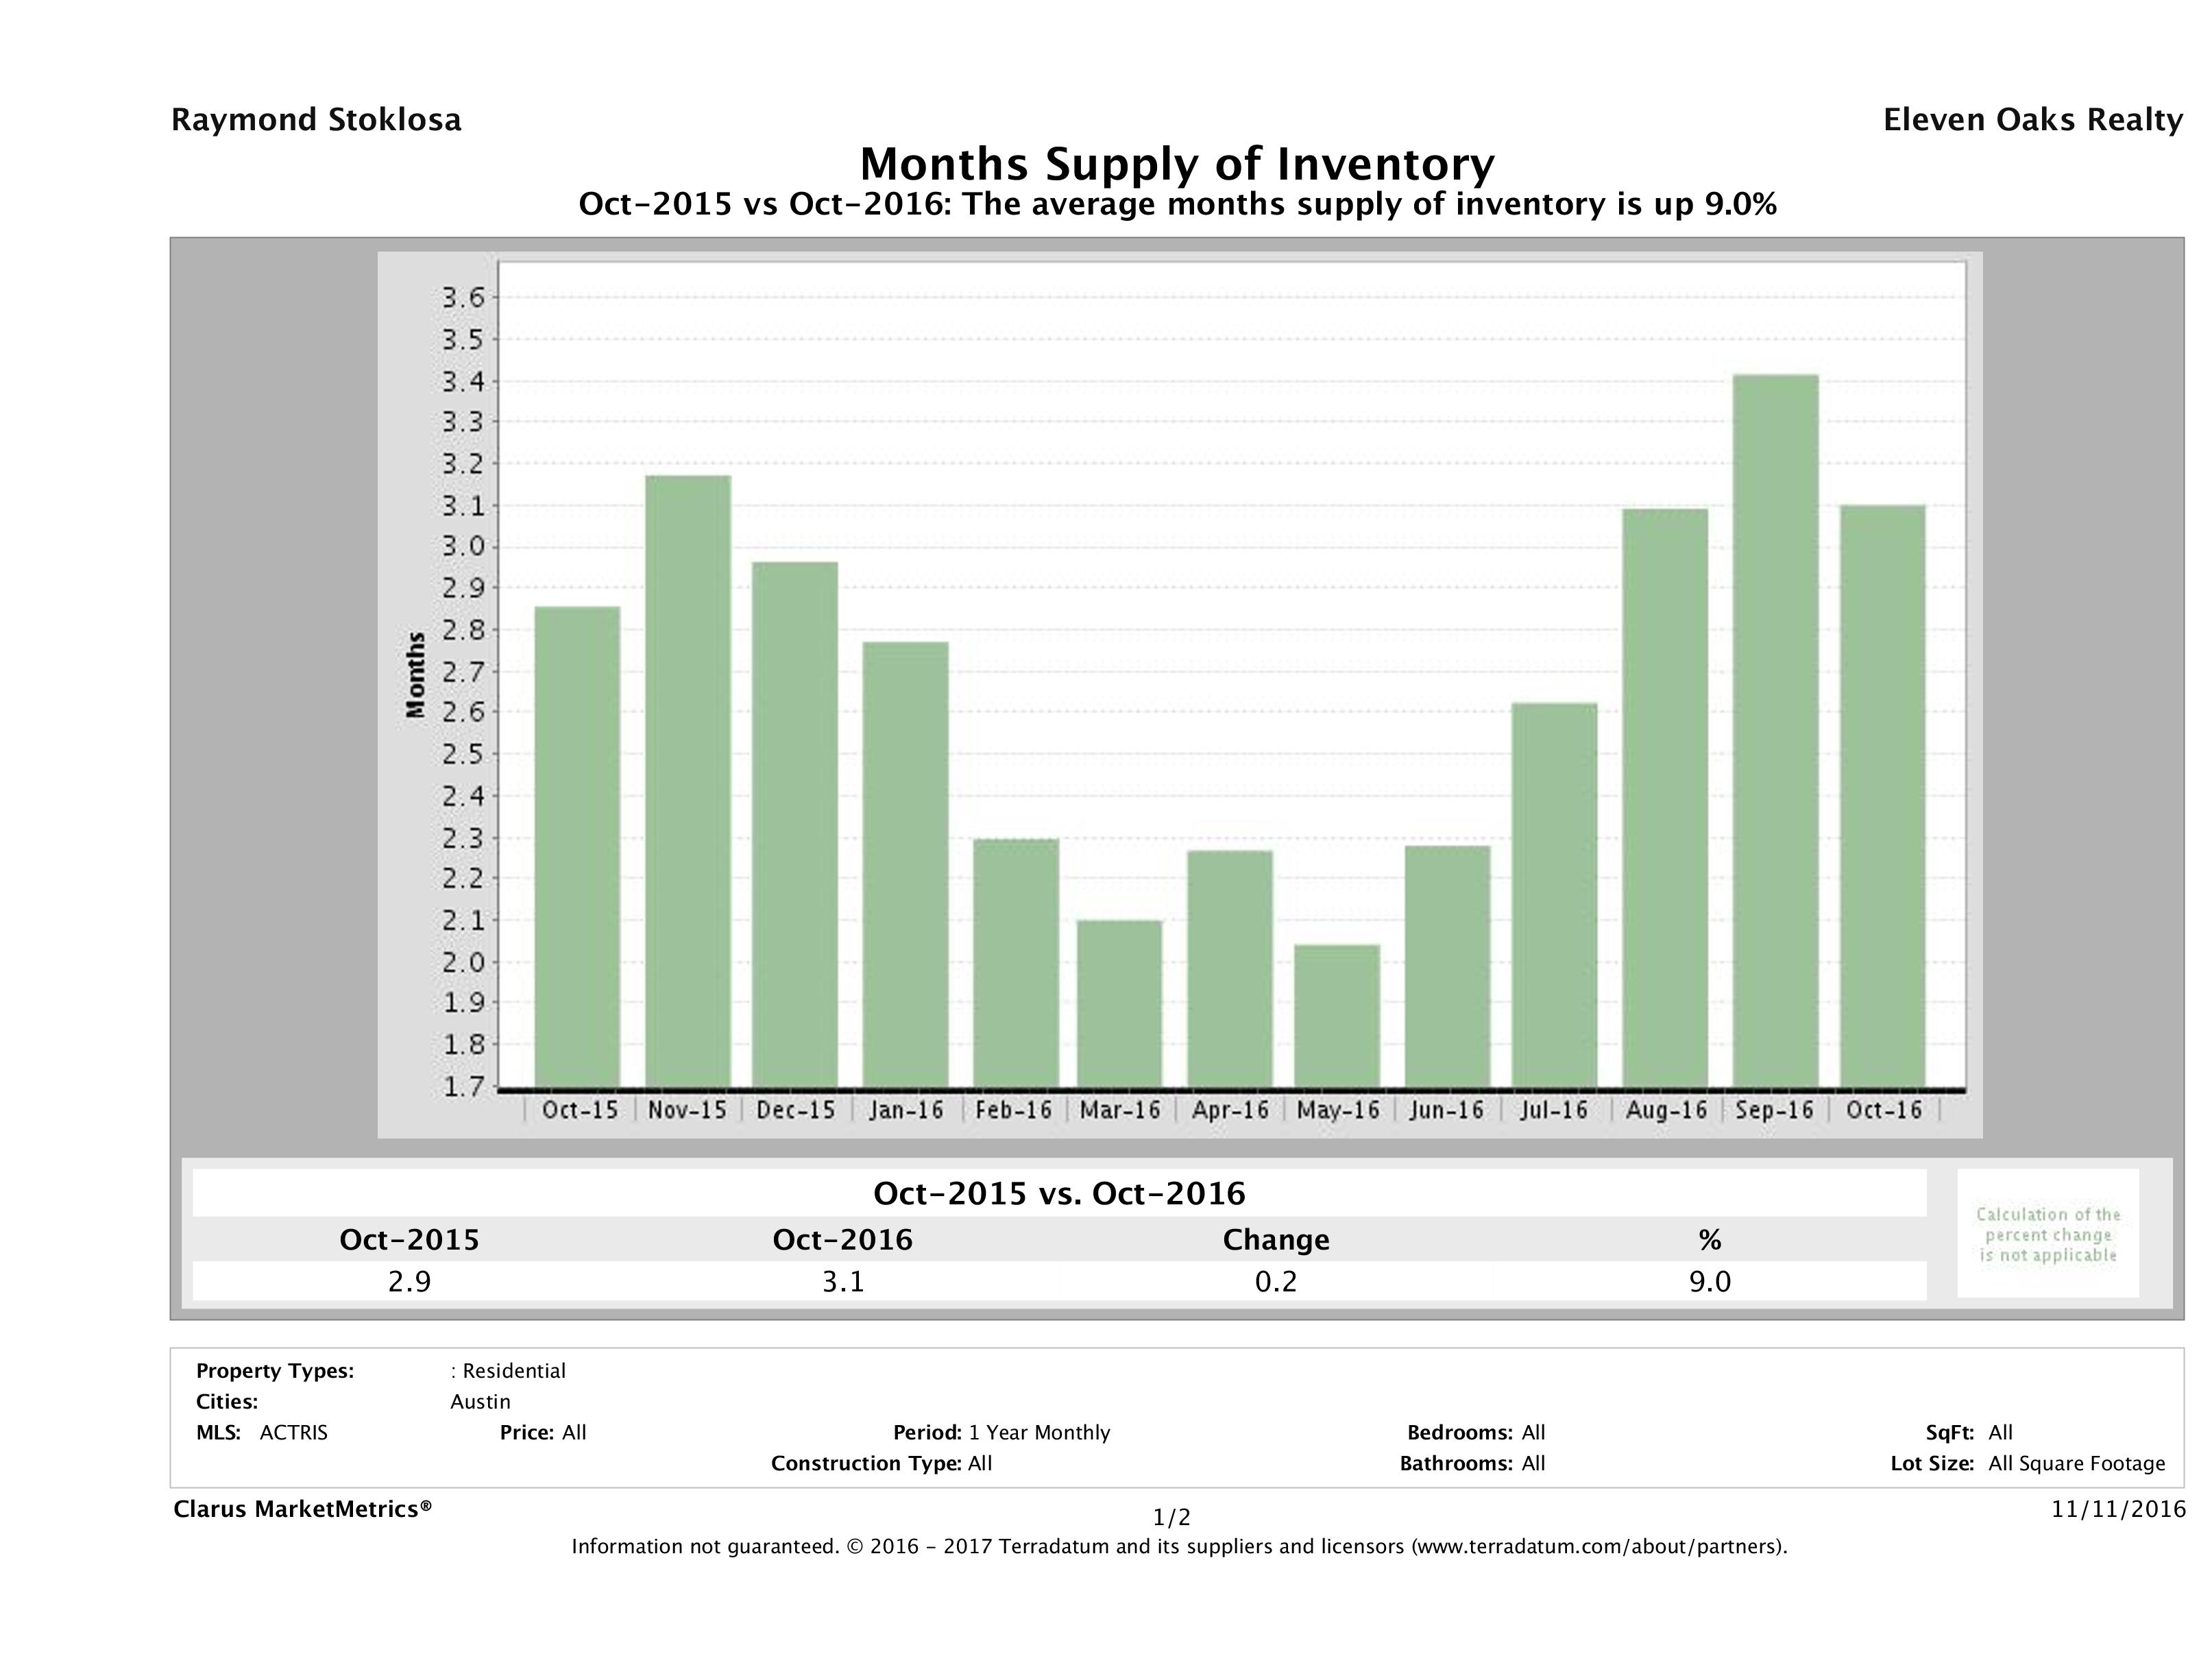This screenshot has height=1678, width=2212.
Task: Click the Austin cities value
Action: coord(480,1401)
